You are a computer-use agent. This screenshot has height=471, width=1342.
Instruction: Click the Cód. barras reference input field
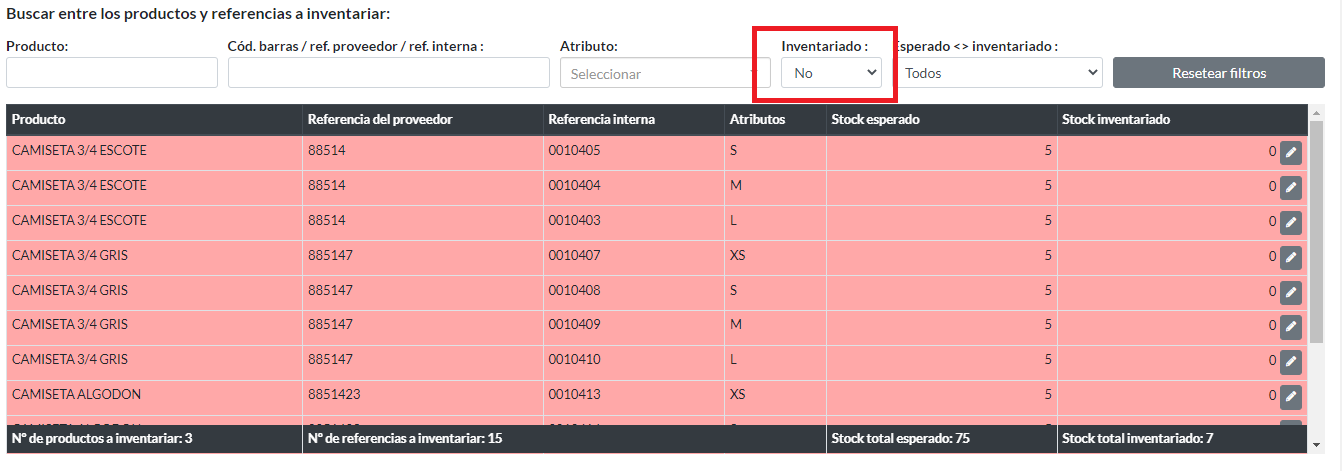(388, 73)
